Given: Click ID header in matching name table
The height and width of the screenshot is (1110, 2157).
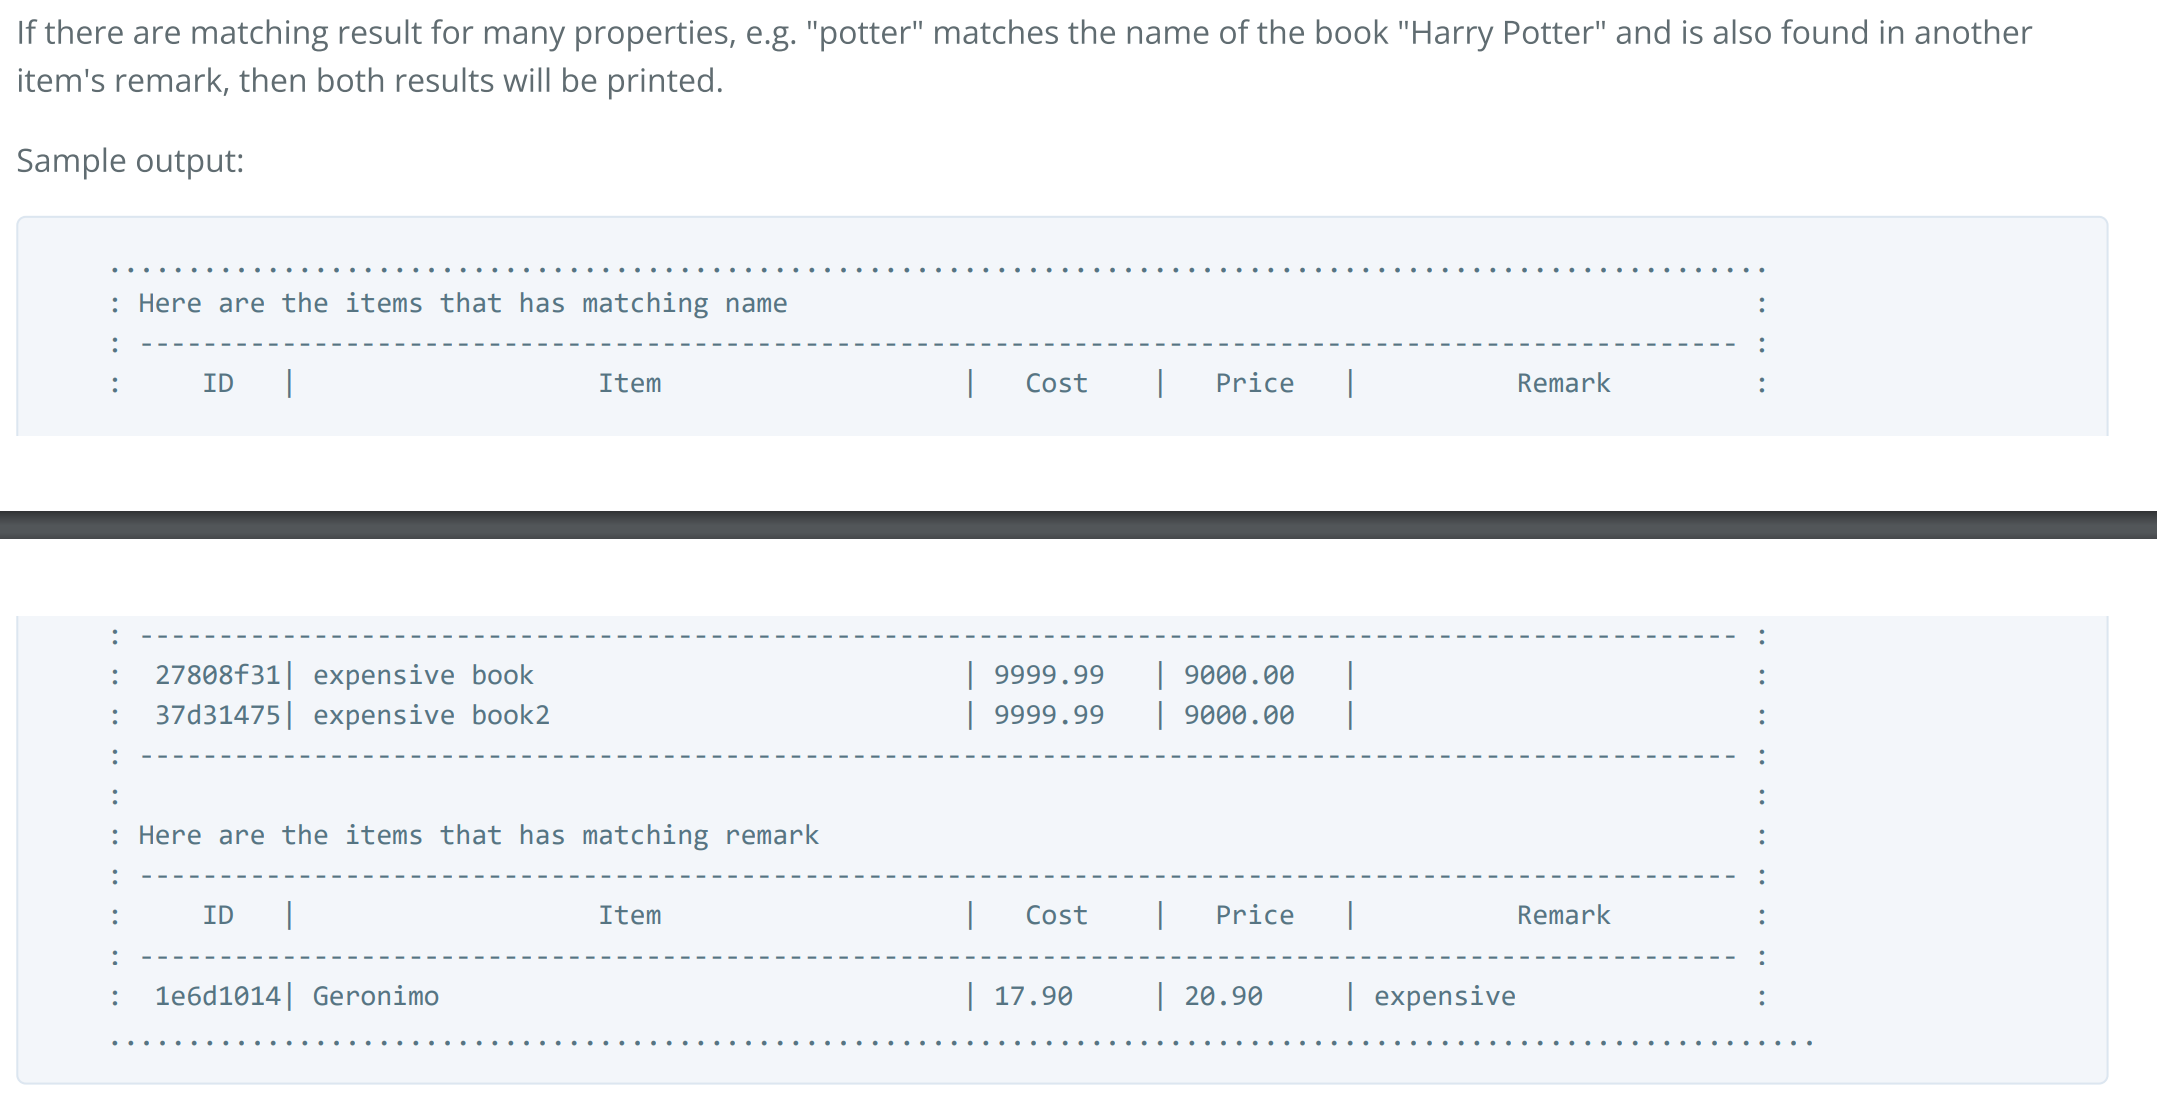Looking at the screenshot, I should [218, 383].
